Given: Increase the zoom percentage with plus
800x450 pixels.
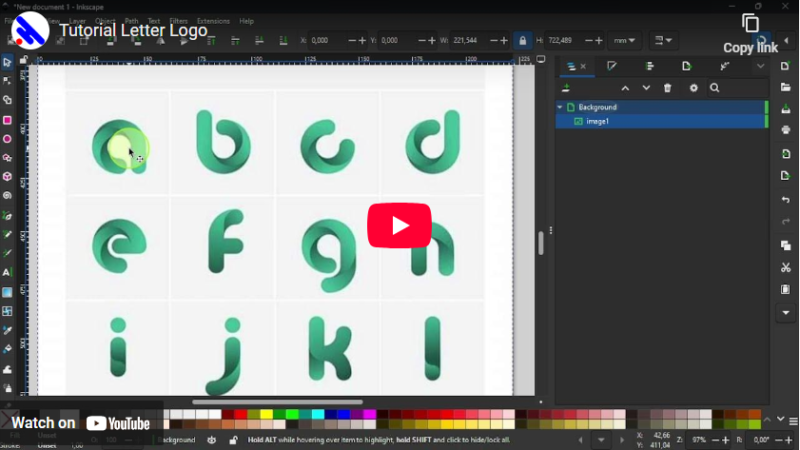Looking at the screenshot, I should tap(726, 440).
